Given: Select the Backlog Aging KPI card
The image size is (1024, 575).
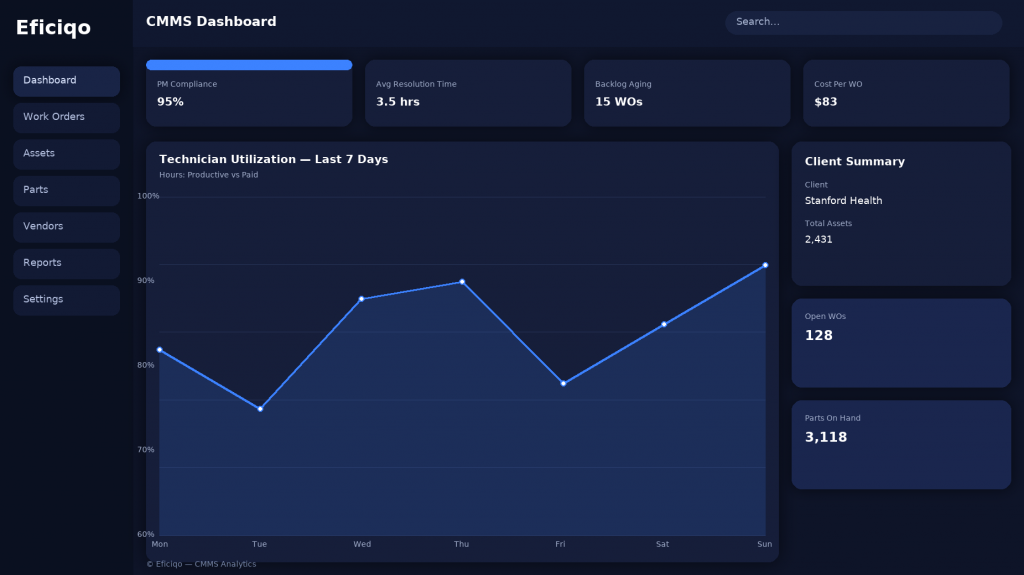Looking at the screenshot, I should [687, 94].
